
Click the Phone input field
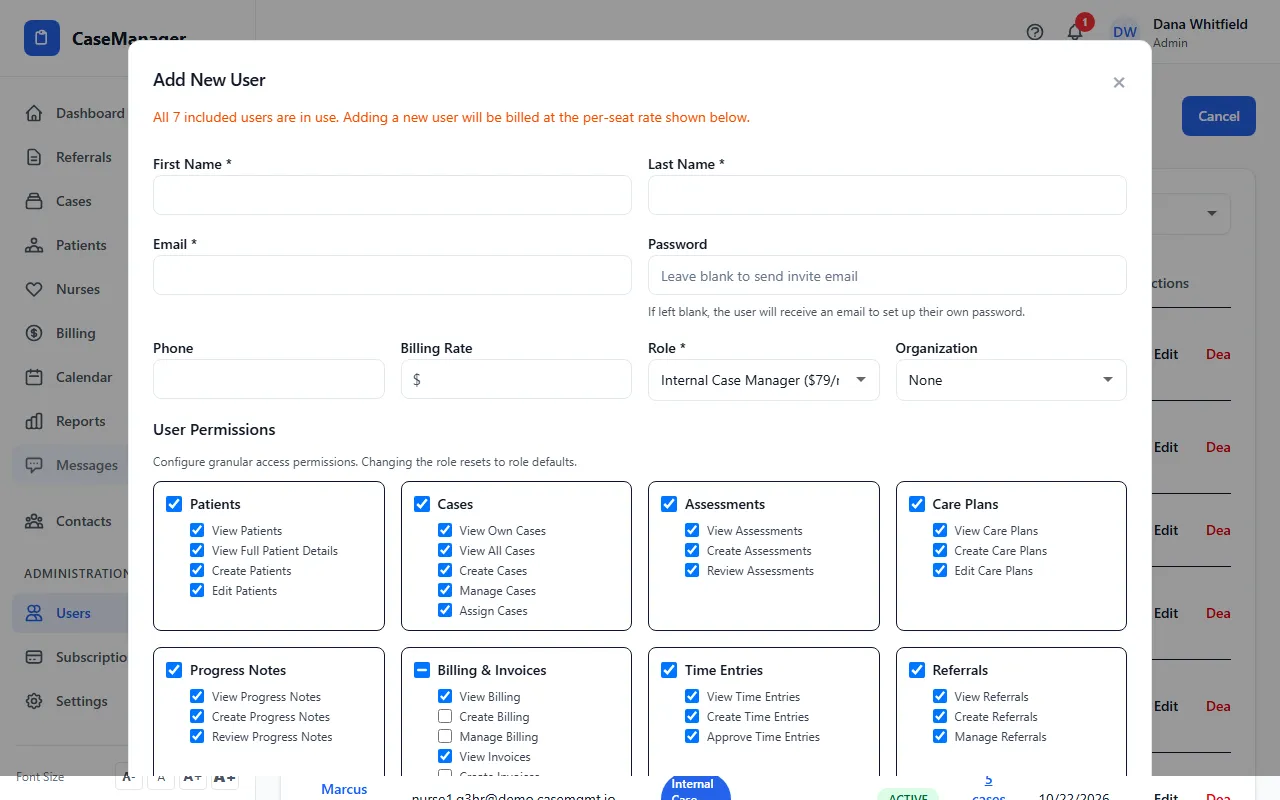[268, 380]
